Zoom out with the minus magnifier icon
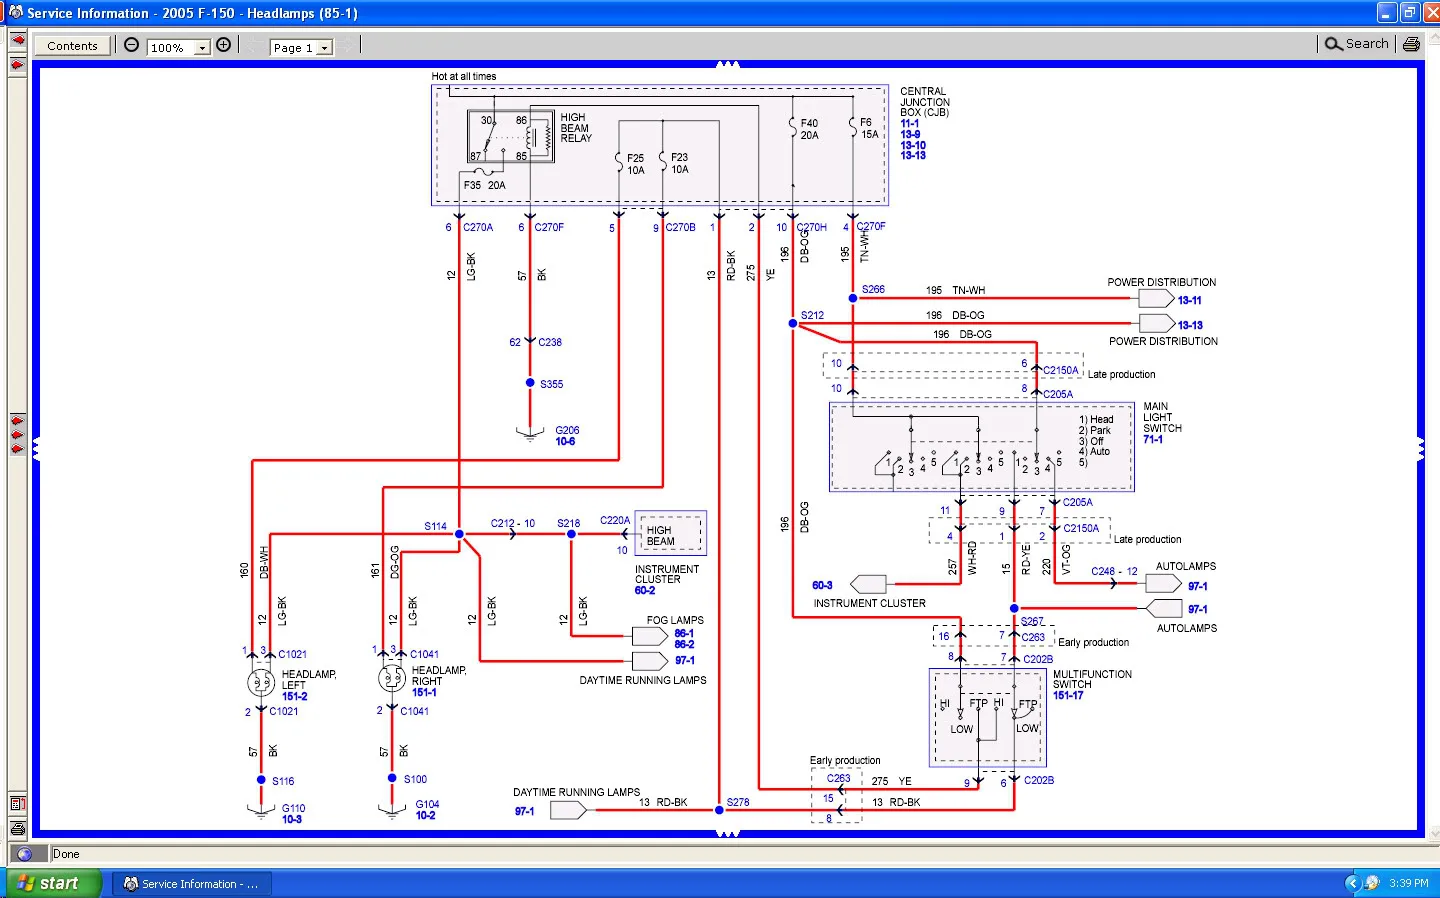The height and width of the screenshot is (898, 1440). point(131,45)
